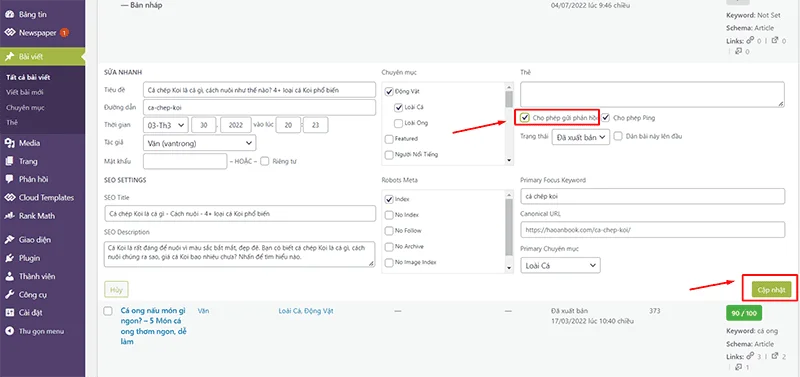800x377 pixels.
Task: Check the No Image Index option
Action: pyautogui.click(x=389, y=262)
